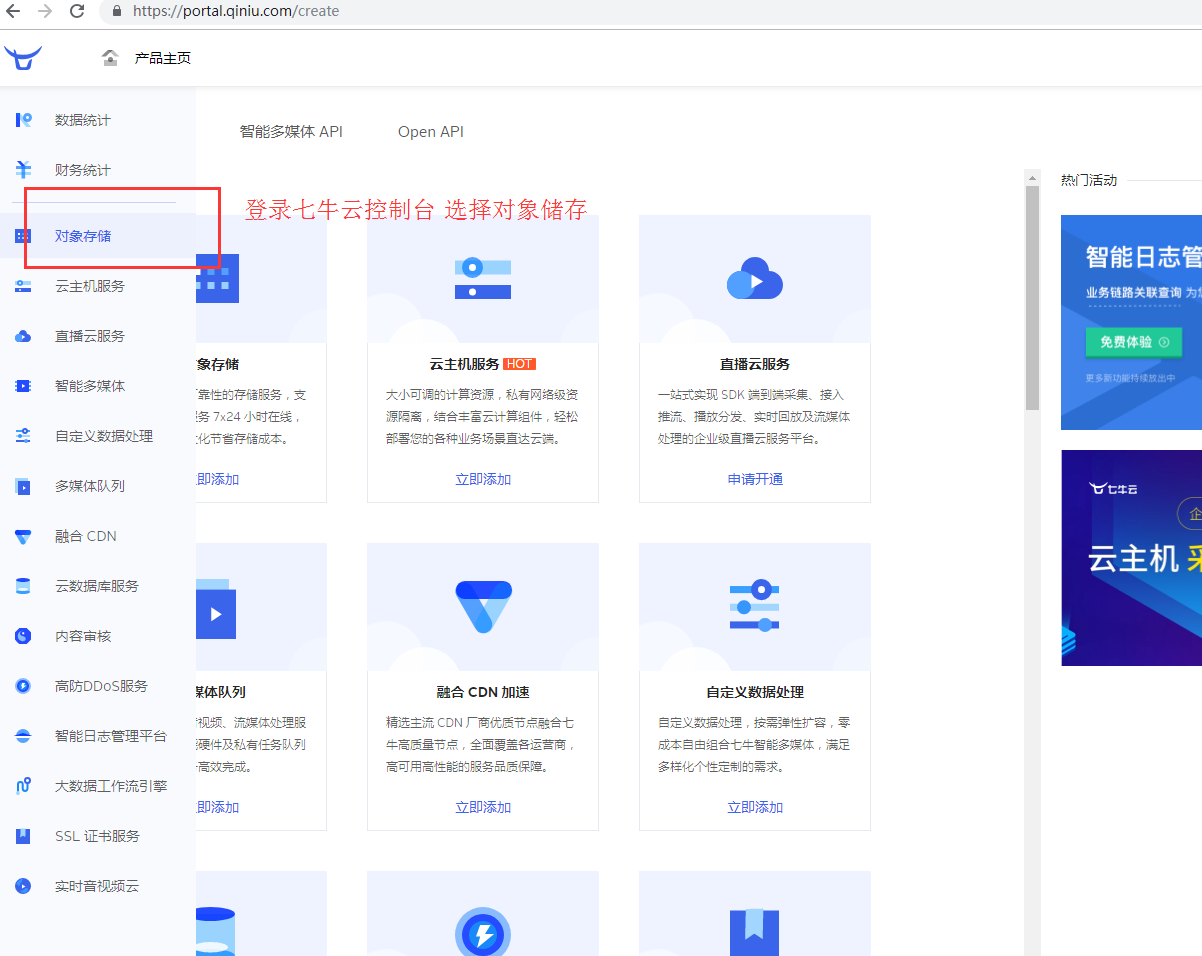The image size is (1202, 956).
Task: Click SSL 证书服务 sidebar icon
Action: tap(23, 836)
